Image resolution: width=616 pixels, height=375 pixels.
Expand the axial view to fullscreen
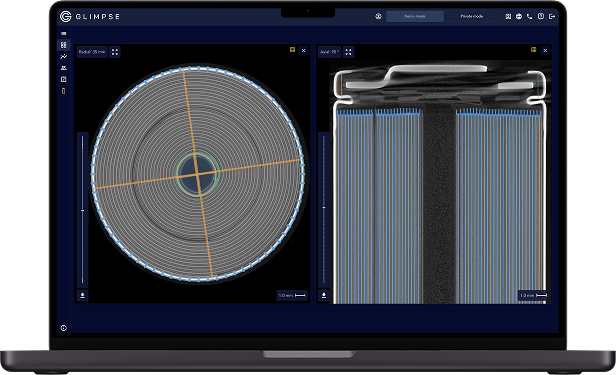(348, 52)
